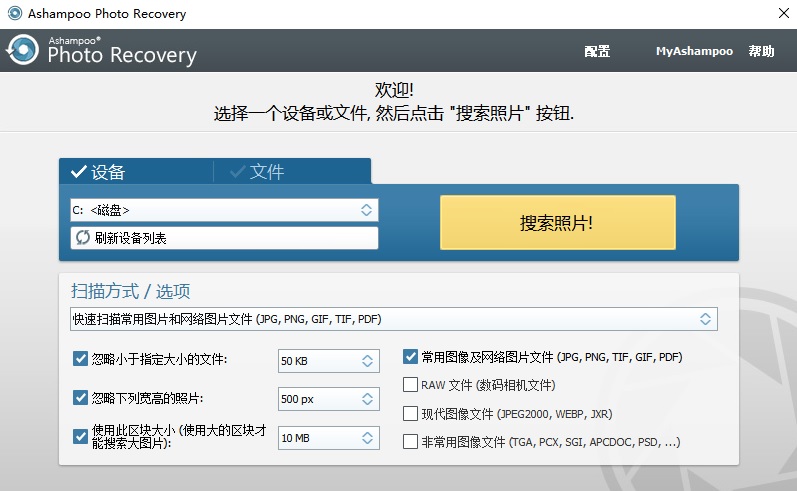Open the 快速扫描 scan method dropdown
The image size is (797, 491).
point(394,319)
